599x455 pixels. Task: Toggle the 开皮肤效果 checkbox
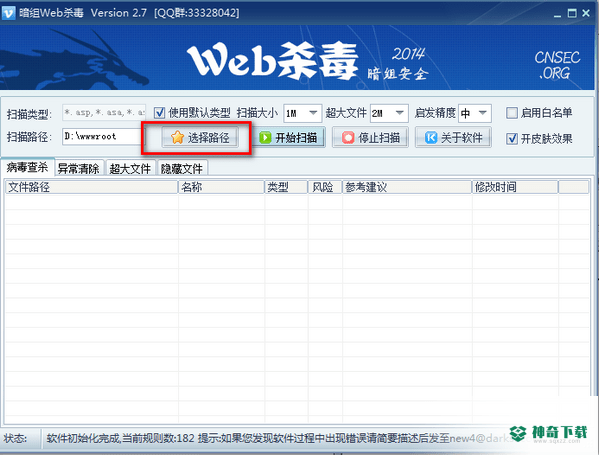(x=512, y=138)
